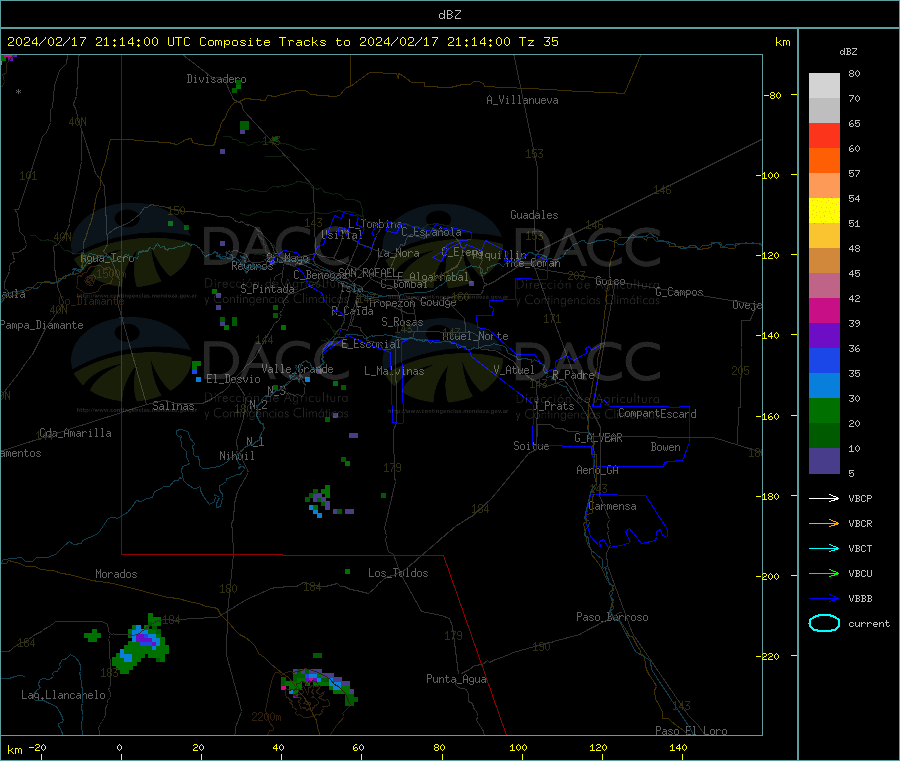Click the red 60 dBZ color swatch

[x=824, y=135]
